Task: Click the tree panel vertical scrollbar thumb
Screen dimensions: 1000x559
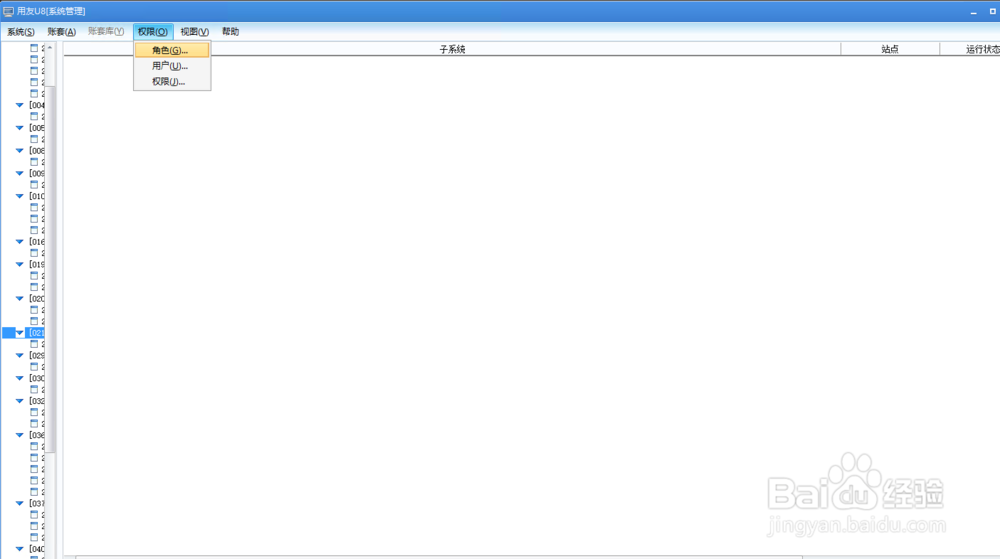Action: 50,268
